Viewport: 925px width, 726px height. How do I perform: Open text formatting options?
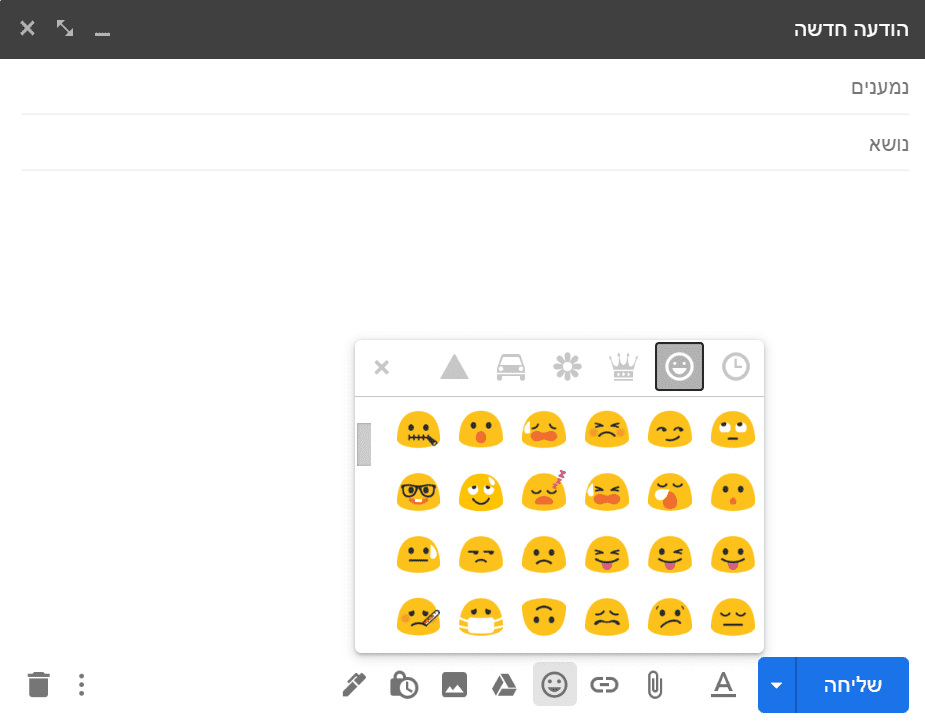coord(723,685)
